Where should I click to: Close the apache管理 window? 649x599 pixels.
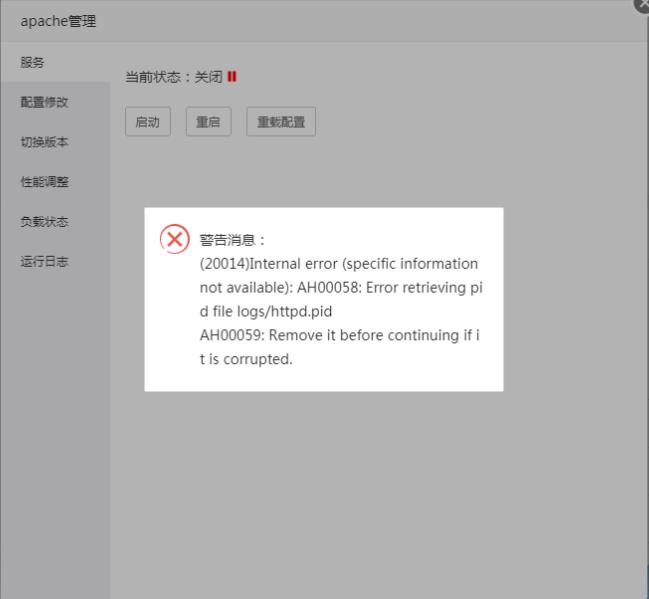tap(643, 4)
